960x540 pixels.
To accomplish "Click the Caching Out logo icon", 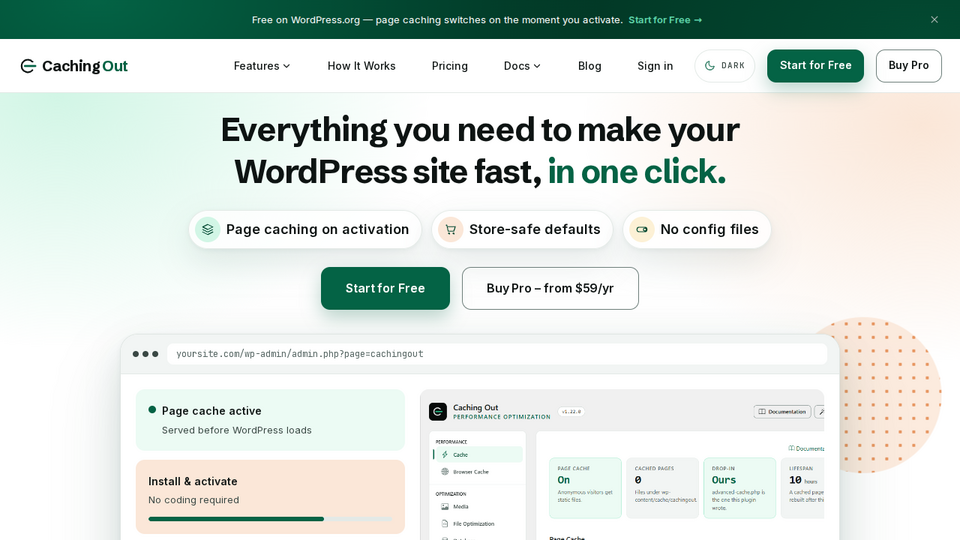I will (28, 66).
